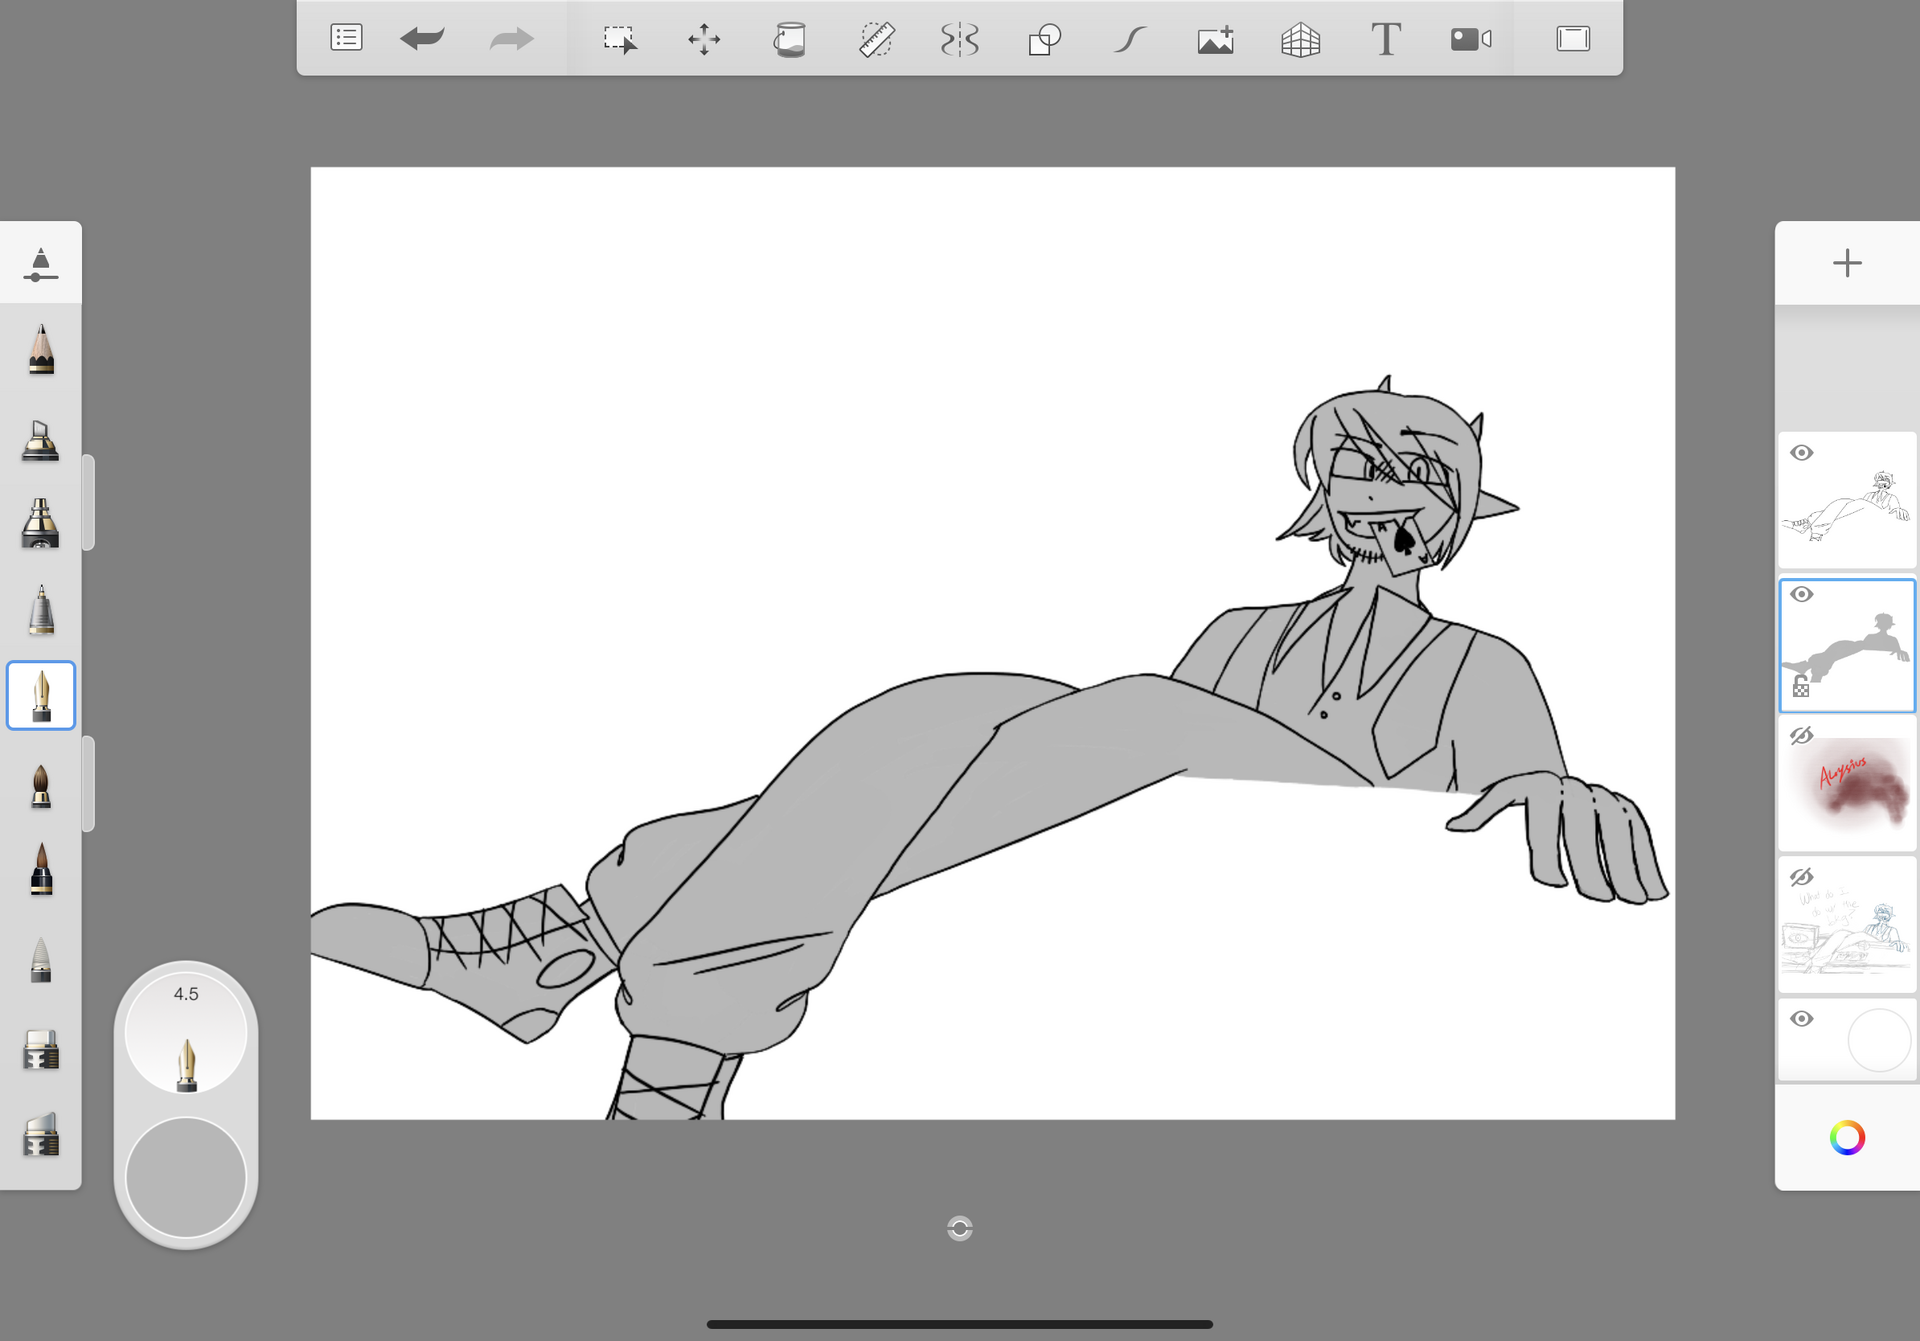Image resolution: width=1920 pixels, height=1341 pixels.
Task: Open the background color circle
Action: (1879, 1040)
